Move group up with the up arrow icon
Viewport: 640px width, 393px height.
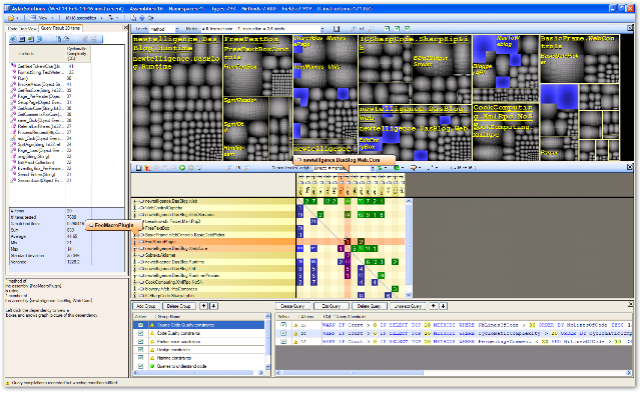[x=204, y=306]
